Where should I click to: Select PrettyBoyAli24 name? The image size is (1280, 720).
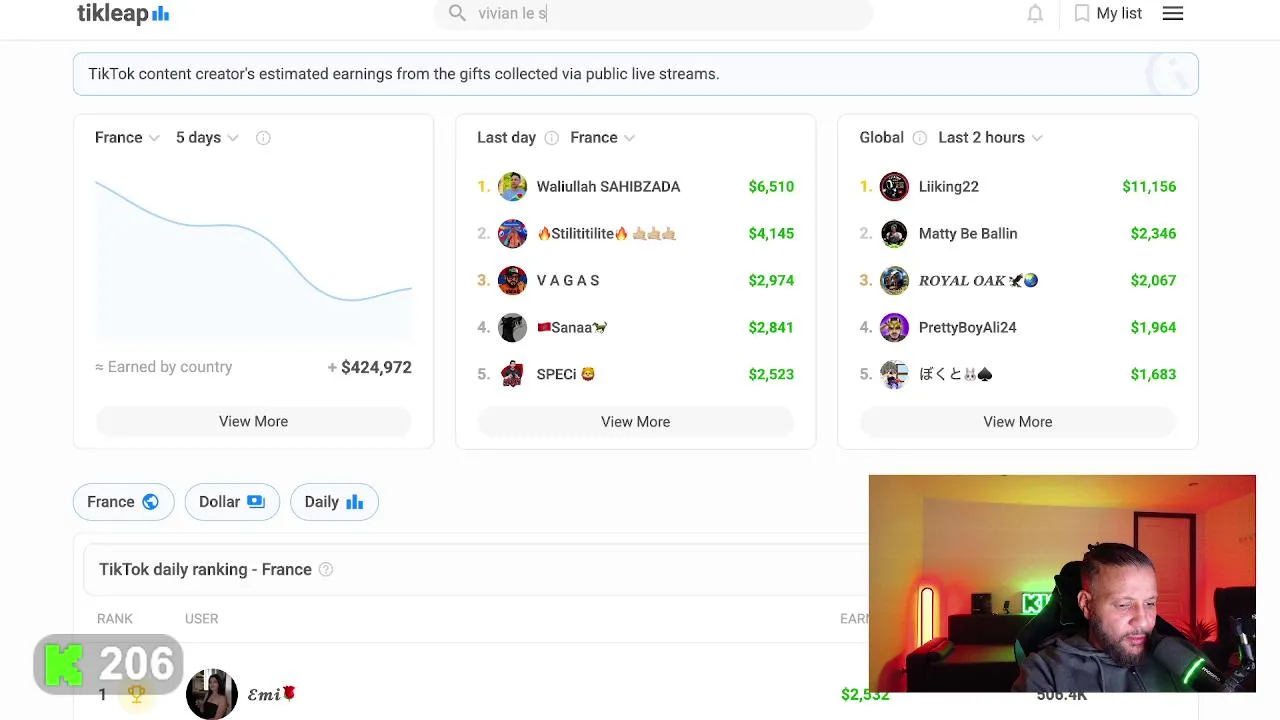967,328
